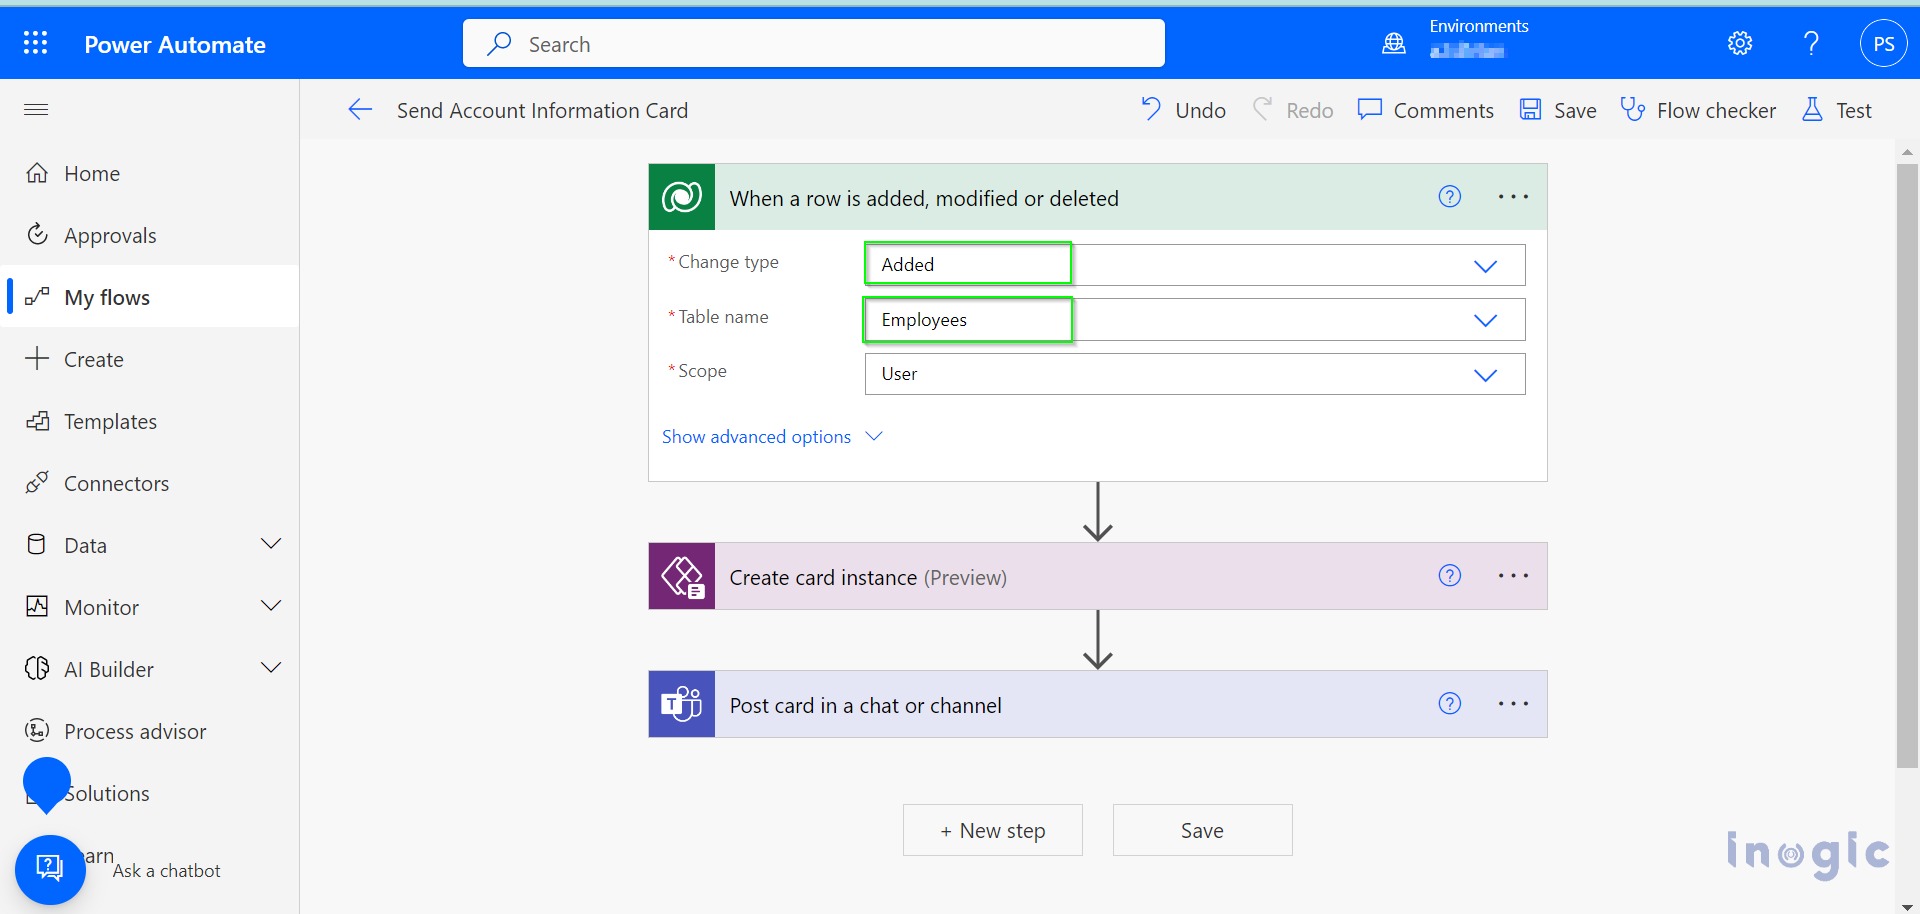Click the help question mark in header

tap(1811, 43)
